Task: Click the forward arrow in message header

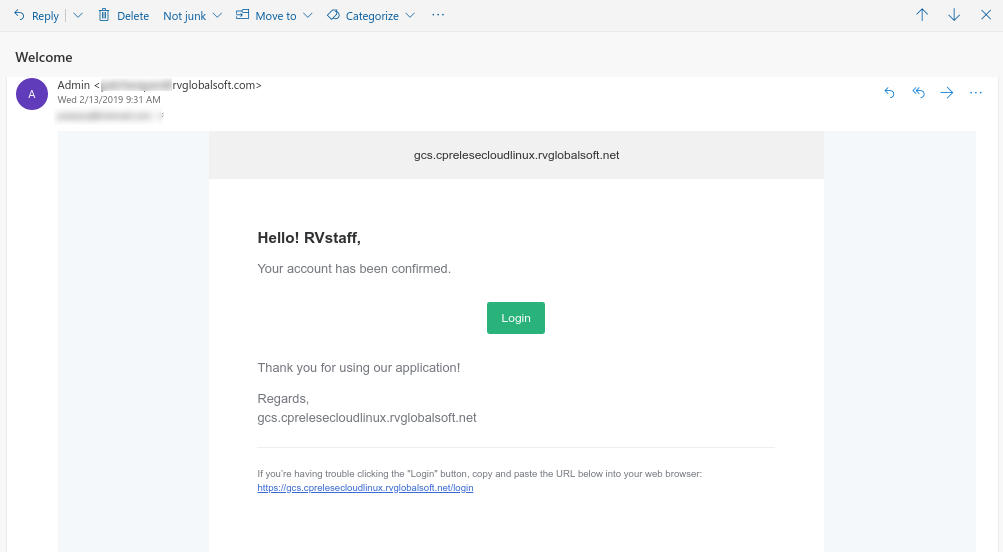Action: click(947, 93)
